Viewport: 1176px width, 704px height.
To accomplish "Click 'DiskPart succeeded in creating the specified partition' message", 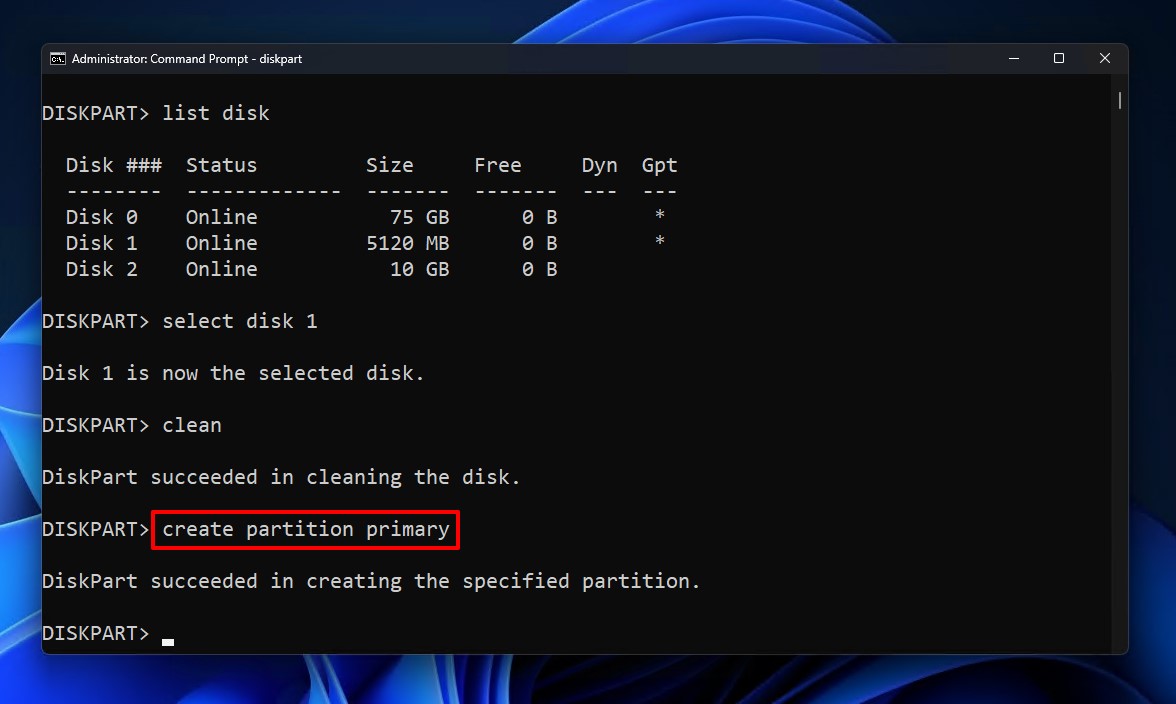I will tap(371, 581).
